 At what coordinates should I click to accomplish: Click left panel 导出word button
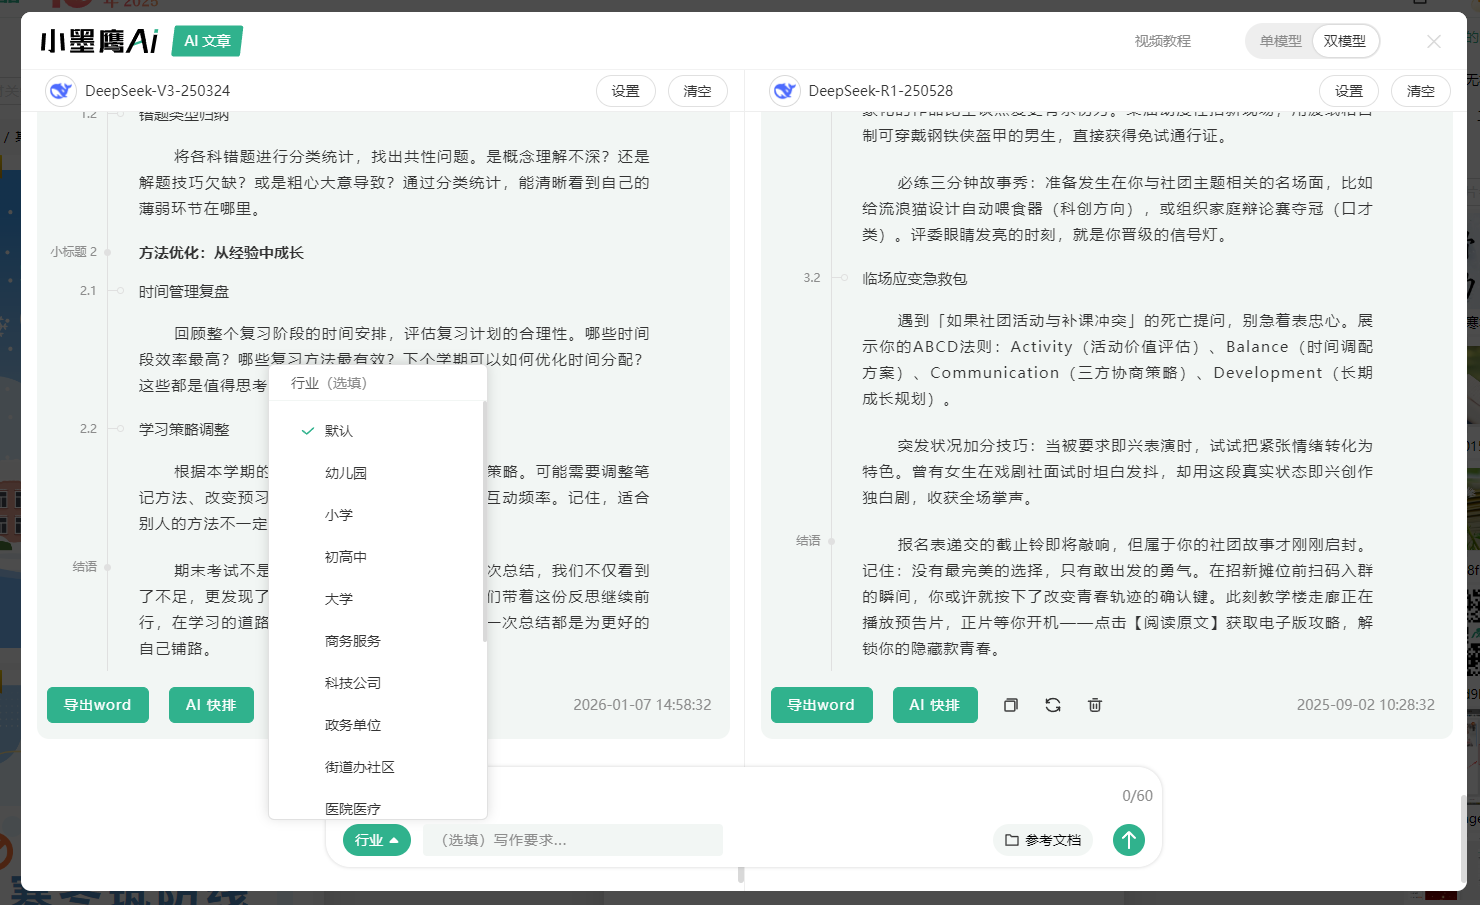(x=98, y=705)
